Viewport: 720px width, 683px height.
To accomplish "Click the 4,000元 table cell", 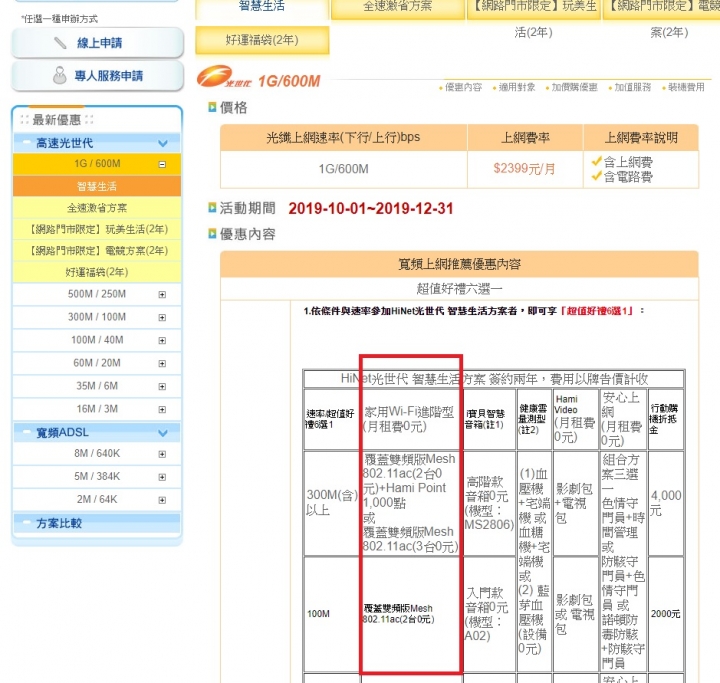I will coord(665,503).
